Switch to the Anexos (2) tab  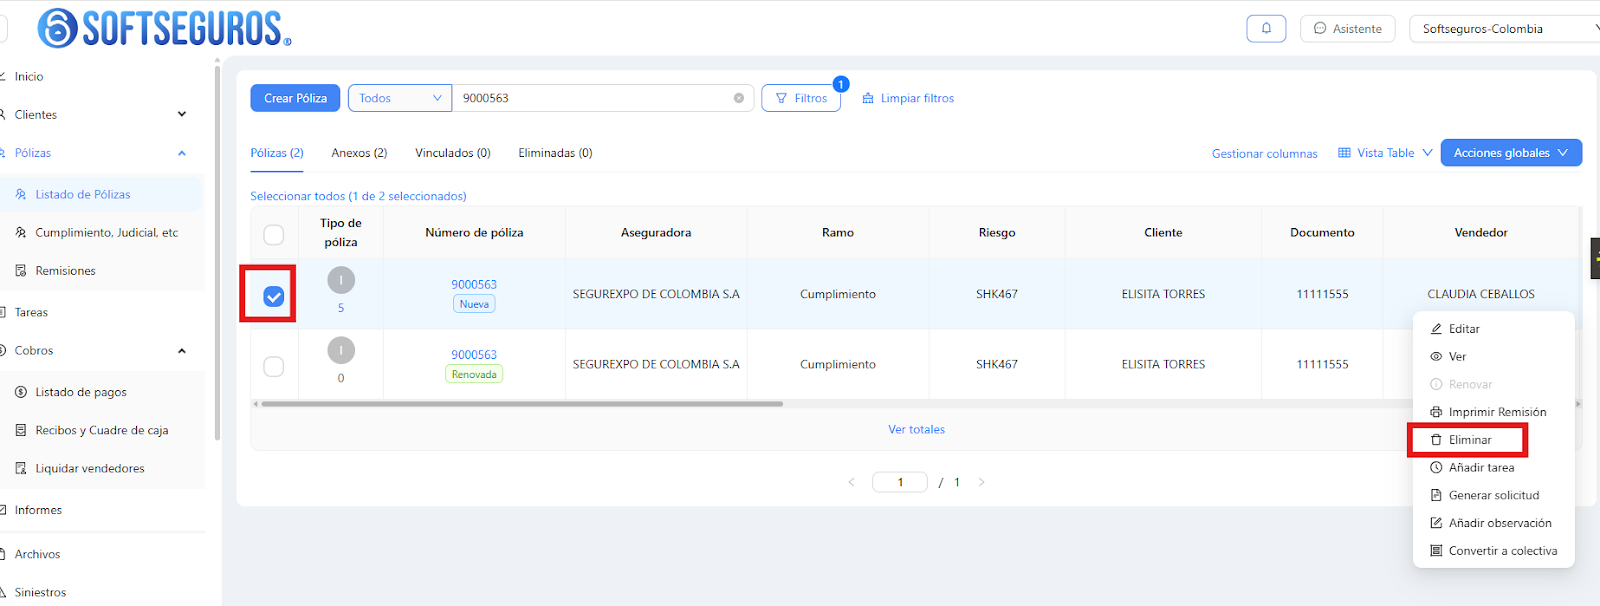click(359, 153)
